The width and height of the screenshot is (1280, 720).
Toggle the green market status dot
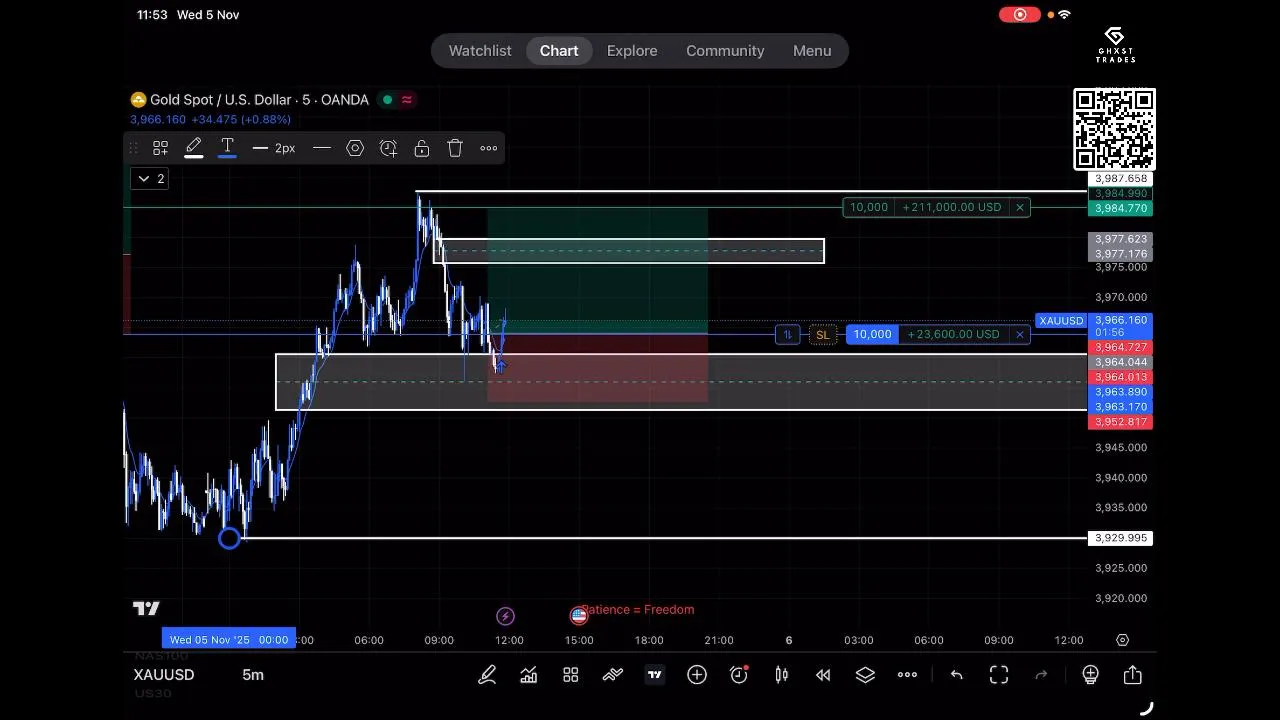click(387, 100)
